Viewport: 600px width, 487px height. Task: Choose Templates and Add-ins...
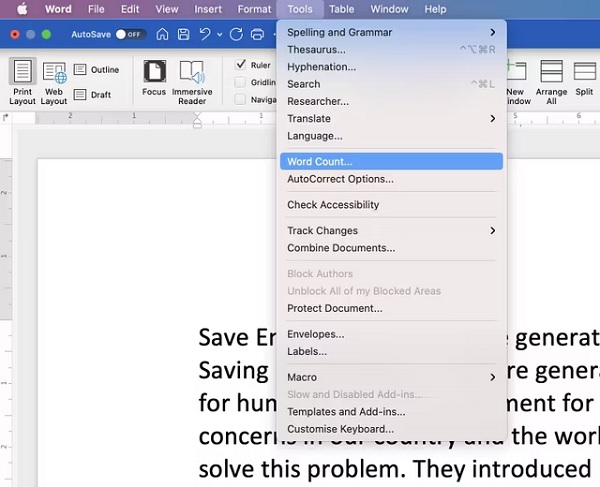[x=391, y=412]
